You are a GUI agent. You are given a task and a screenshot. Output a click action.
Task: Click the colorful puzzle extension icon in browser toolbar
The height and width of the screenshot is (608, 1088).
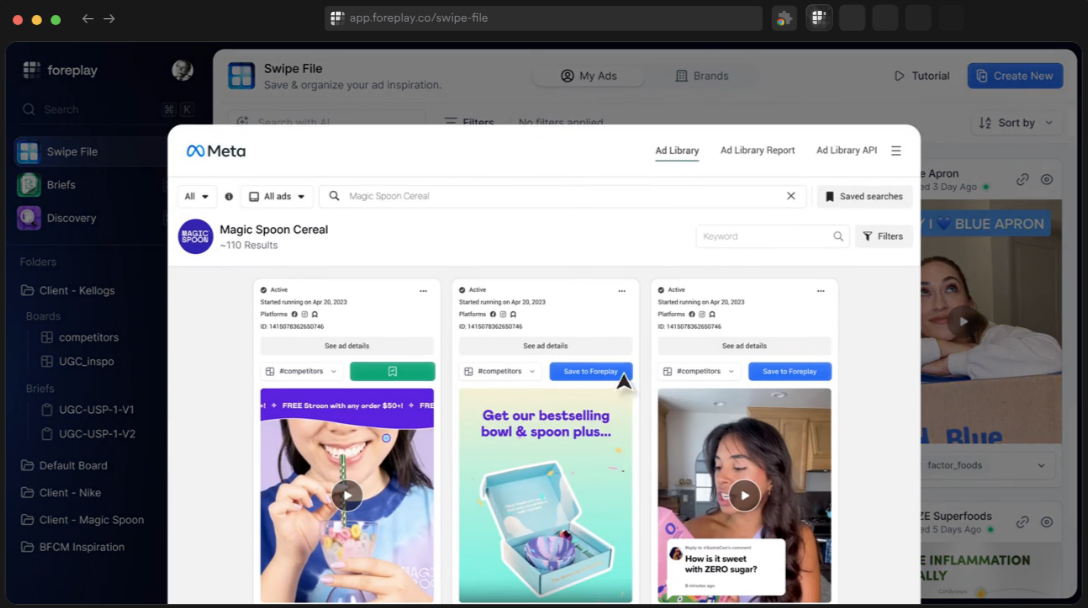(784, 18)
